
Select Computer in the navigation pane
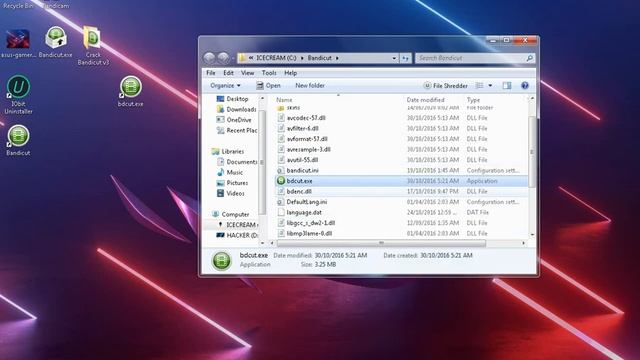pyautogui.click(x=231, y=214)
